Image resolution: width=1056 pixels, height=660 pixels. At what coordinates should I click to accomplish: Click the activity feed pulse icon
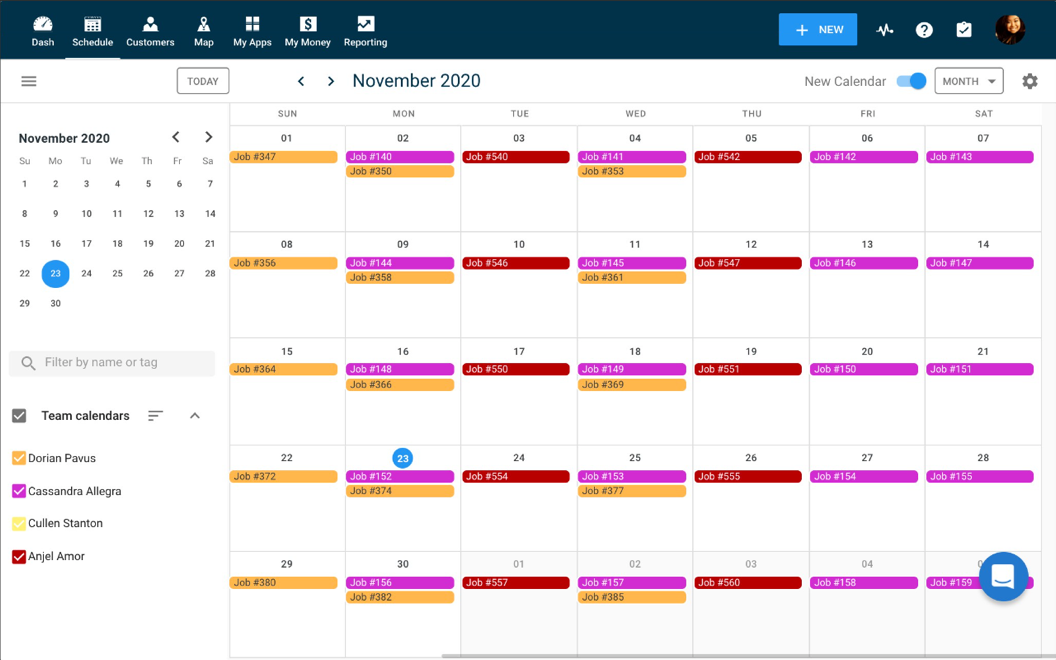coord(884,30)
